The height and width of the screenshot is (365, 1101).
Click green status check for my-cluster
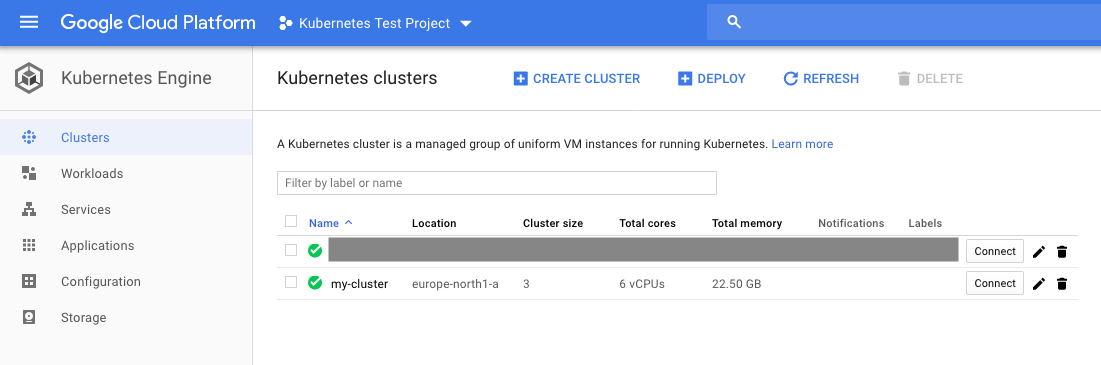tap(315, 283)
